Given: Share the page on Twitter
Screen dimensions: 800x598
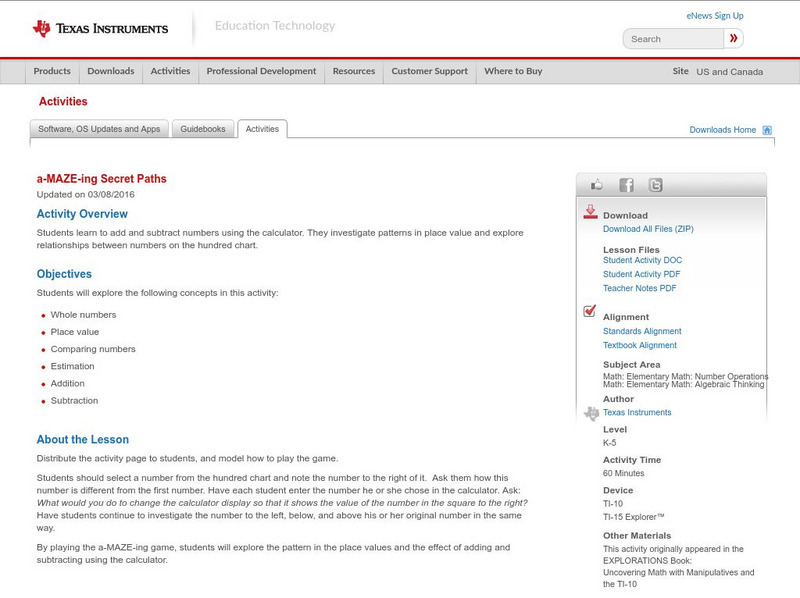Looking at the screenshot, I should [656, 184].
